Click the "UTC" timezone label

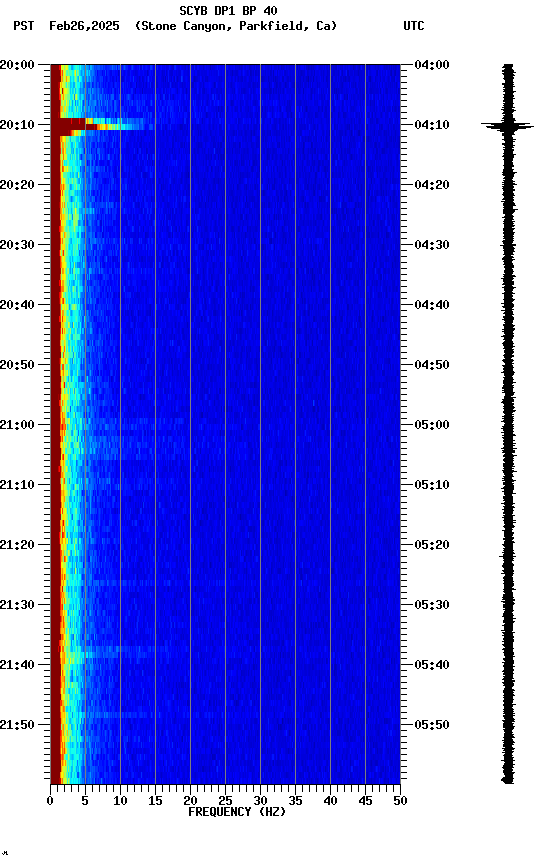pyautogui.click(x=414, y=26)
